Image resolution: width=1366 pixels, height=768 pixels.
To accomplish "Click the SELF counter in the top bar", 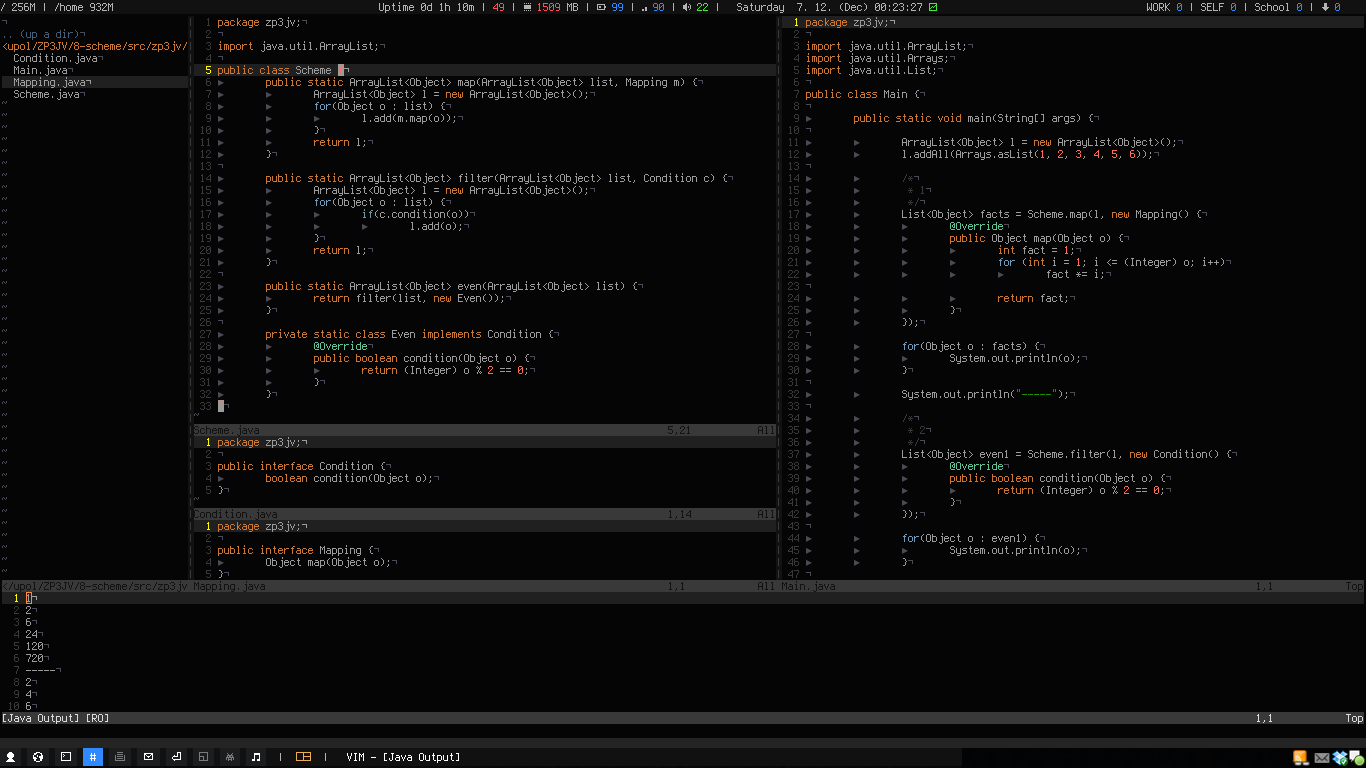I will (x=1218, y=7).
